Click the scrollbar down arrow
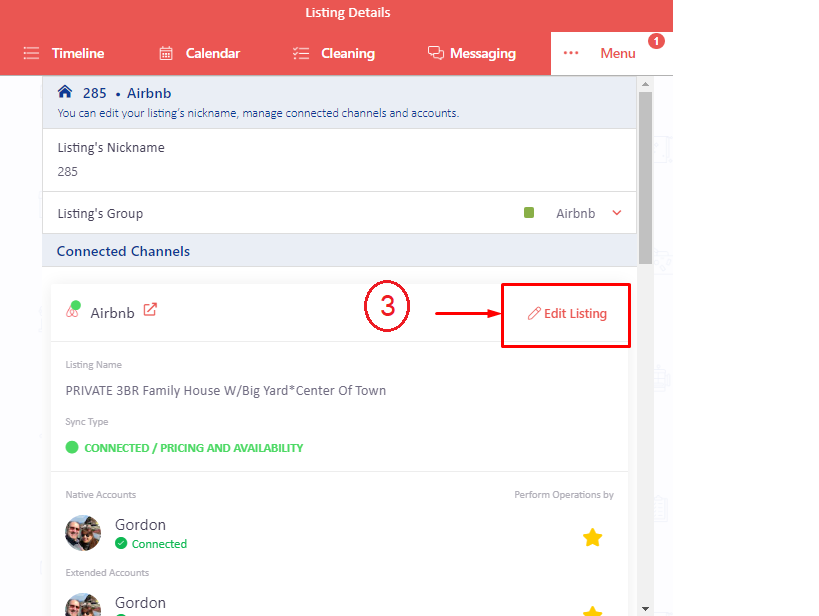 (646, 609)
